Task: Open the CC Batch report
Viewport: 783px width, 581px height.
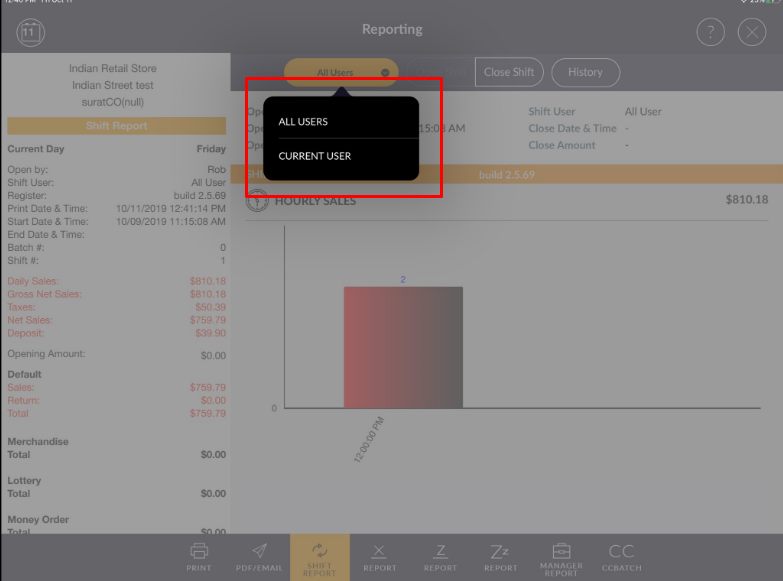Action: 621,556
